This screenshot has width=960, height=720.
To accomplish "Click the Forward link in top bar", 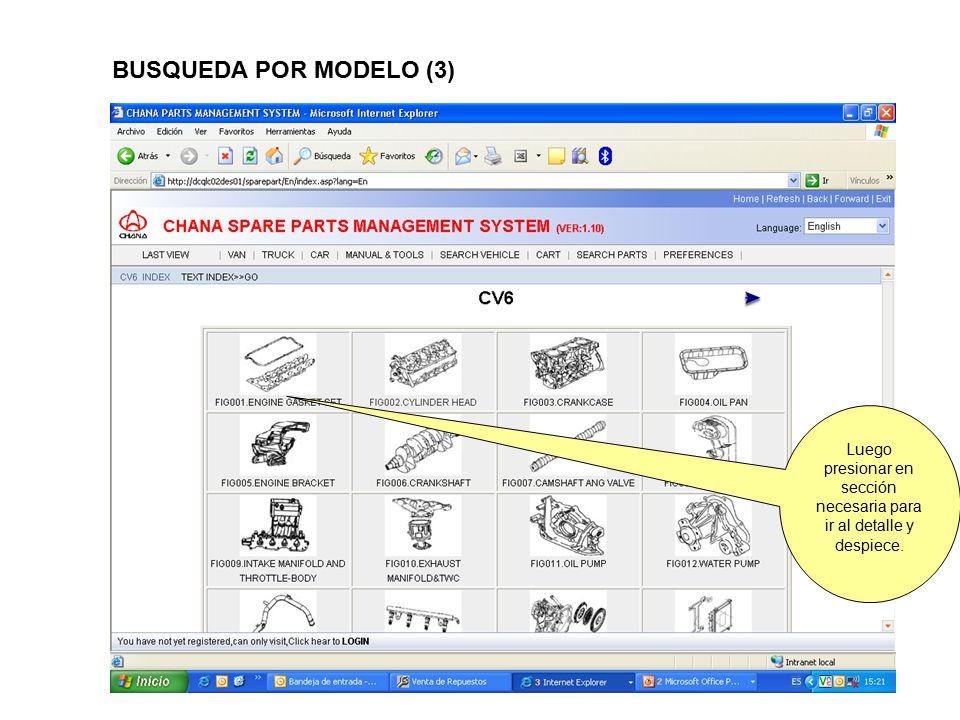I will (x=852, y=199).
